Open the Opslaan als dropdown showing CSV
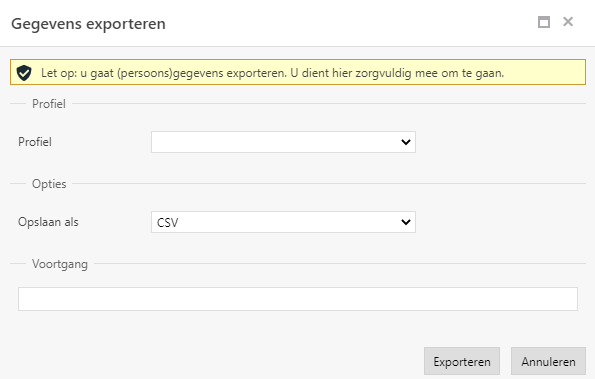 point(283,222)
